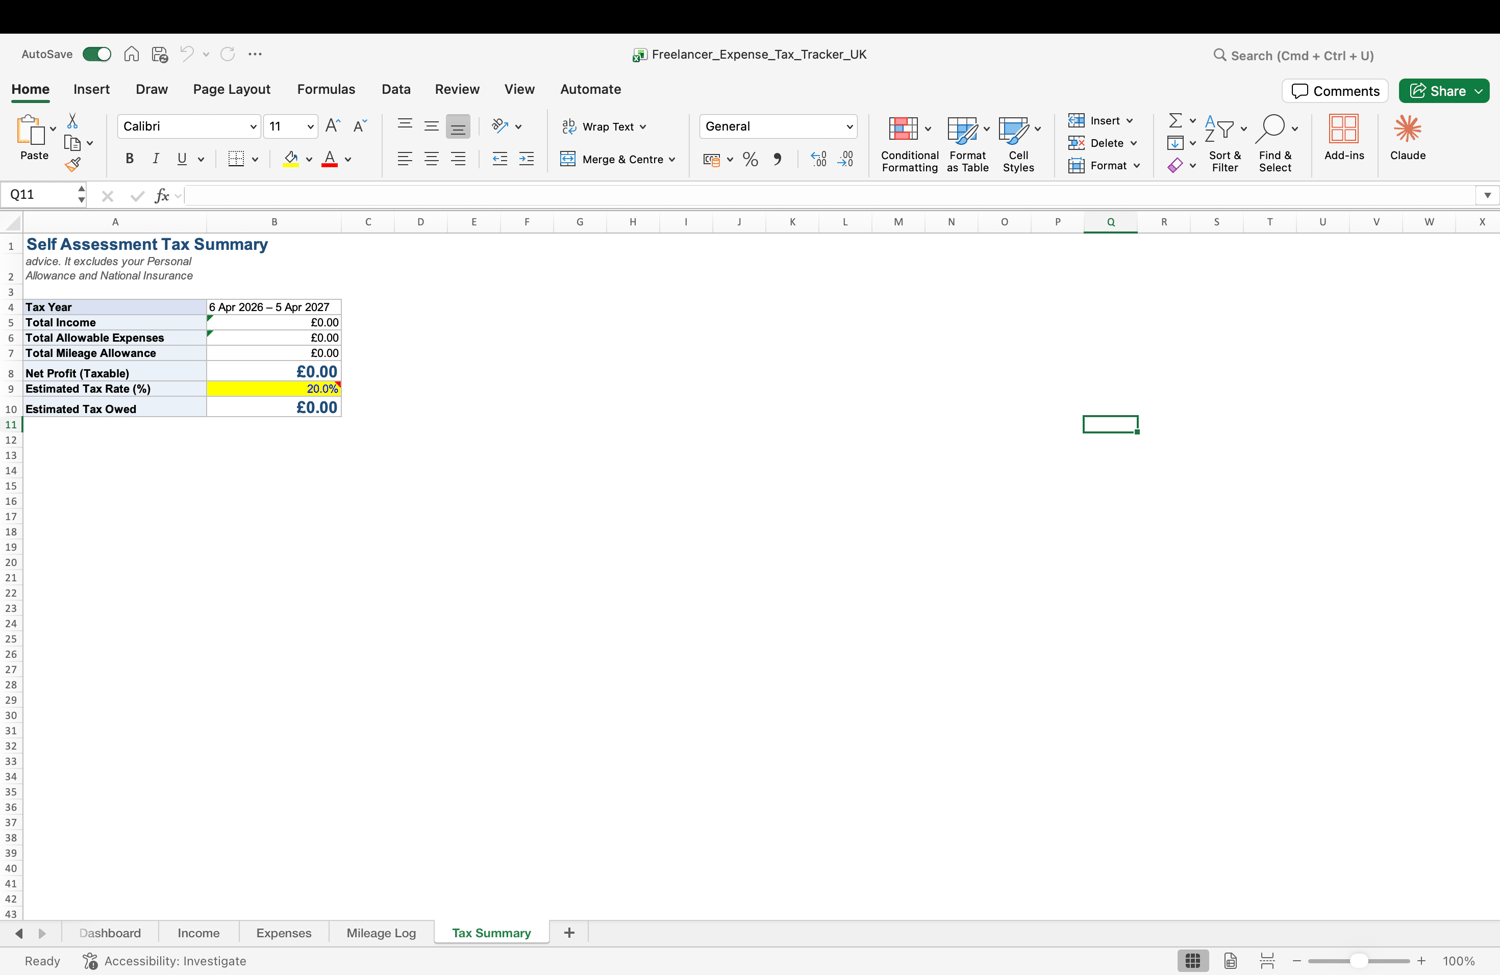Click the Home icon in the title bar
Viewport: 1500px width, 975px height.
[131, 54]
